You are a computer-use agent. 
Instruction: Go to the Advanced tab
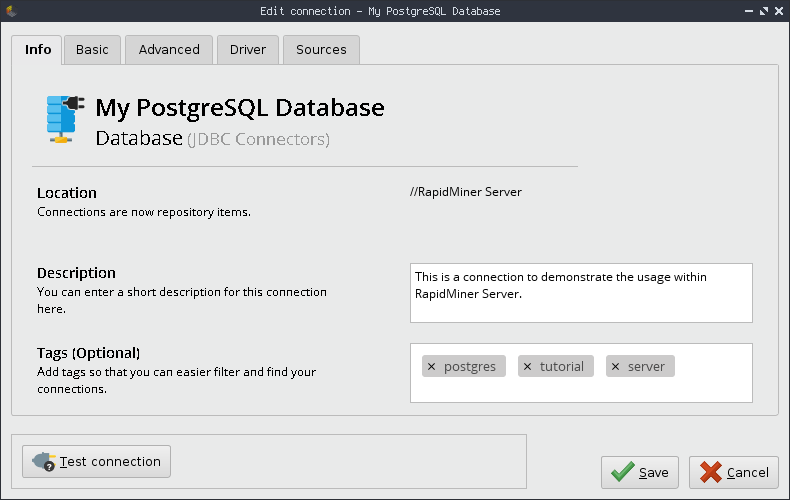pyautogui.click(x=169, y=50)
